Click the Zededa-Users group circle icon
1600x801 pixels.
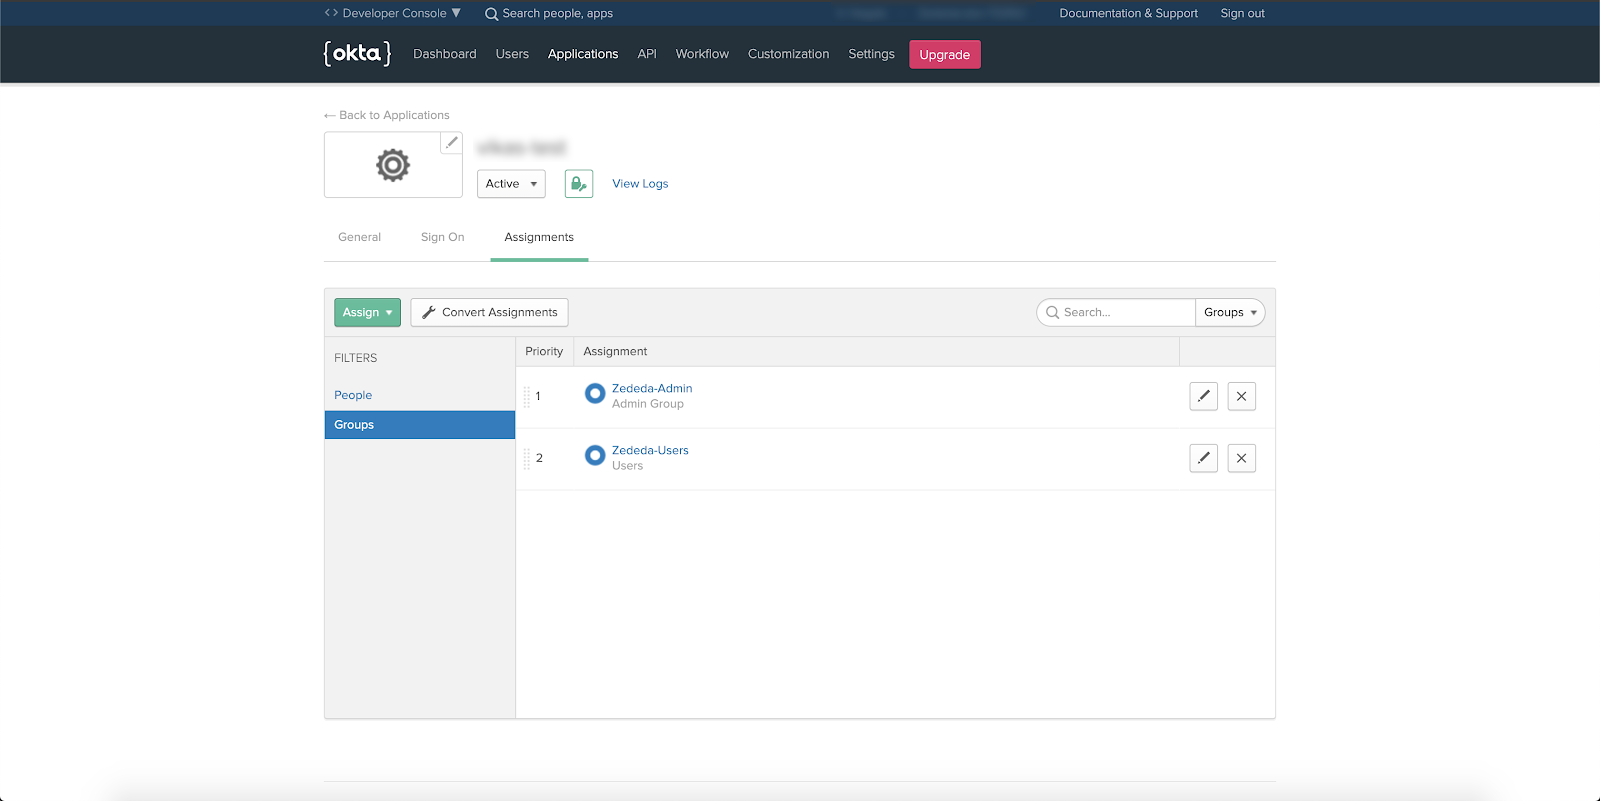pos(595,456)
